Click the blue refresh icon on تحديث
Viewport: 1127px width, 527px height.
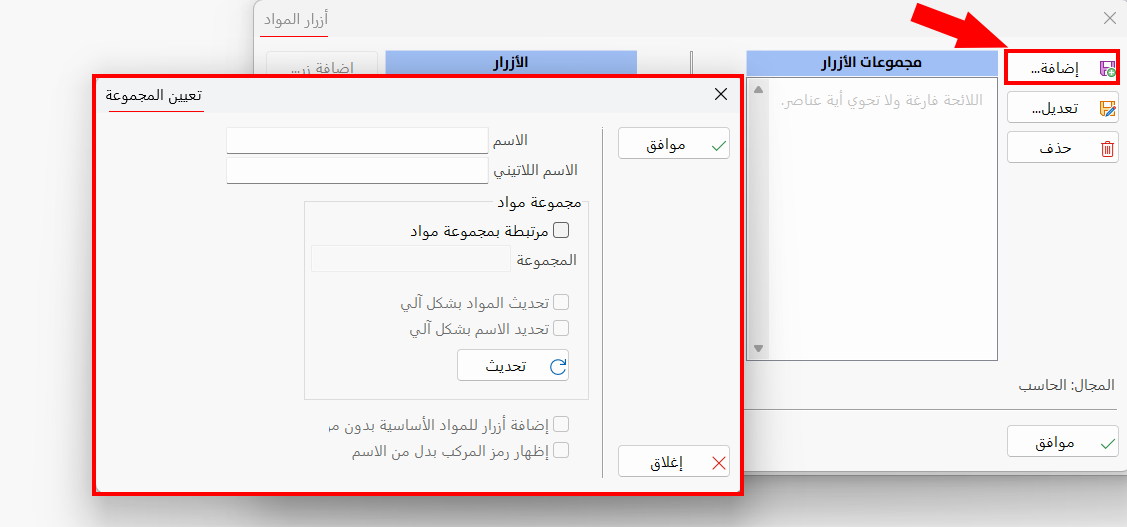[558, 367]
